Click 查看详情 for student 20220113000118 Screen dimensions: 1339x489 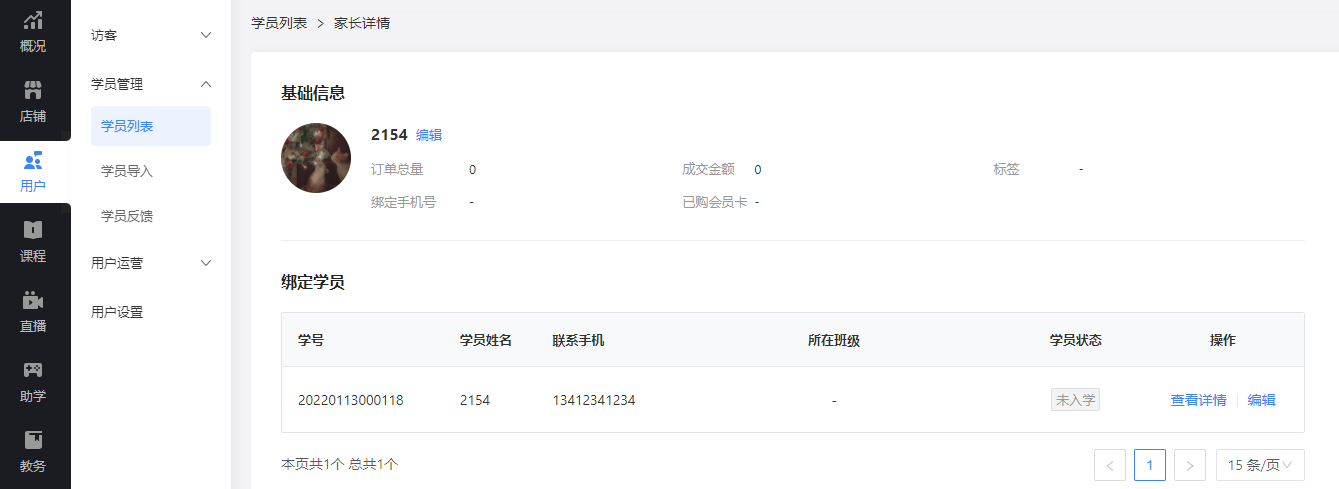(x=1198, y=400)
